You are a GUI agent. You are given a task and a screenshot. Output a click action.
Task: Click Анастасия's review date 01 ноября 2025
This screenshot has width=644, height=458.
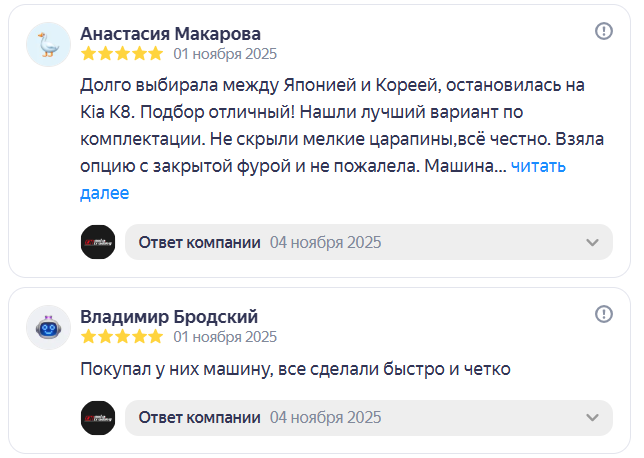coord(225,54)
